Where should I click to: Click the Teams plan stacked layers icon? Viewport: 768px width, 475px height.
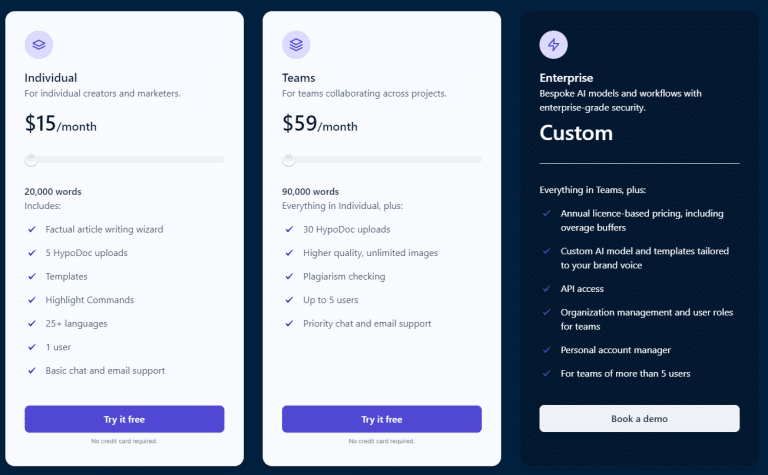tap(296, 45)
